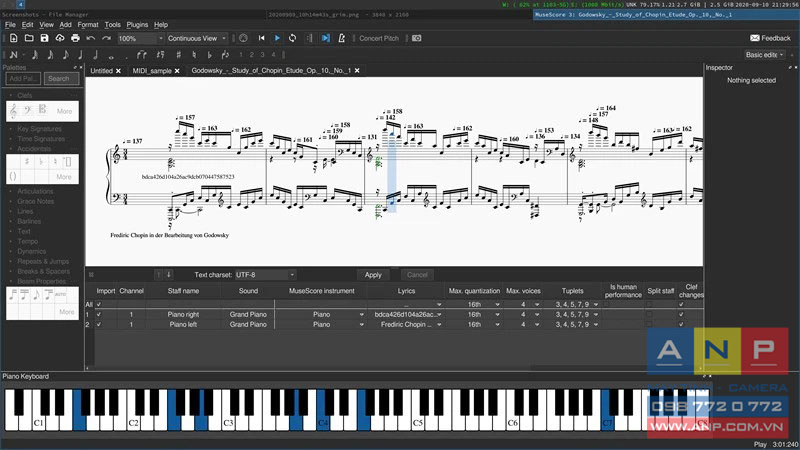
Task: Toggle Import checkbox for Piano right row
Action: pos(99,315)
